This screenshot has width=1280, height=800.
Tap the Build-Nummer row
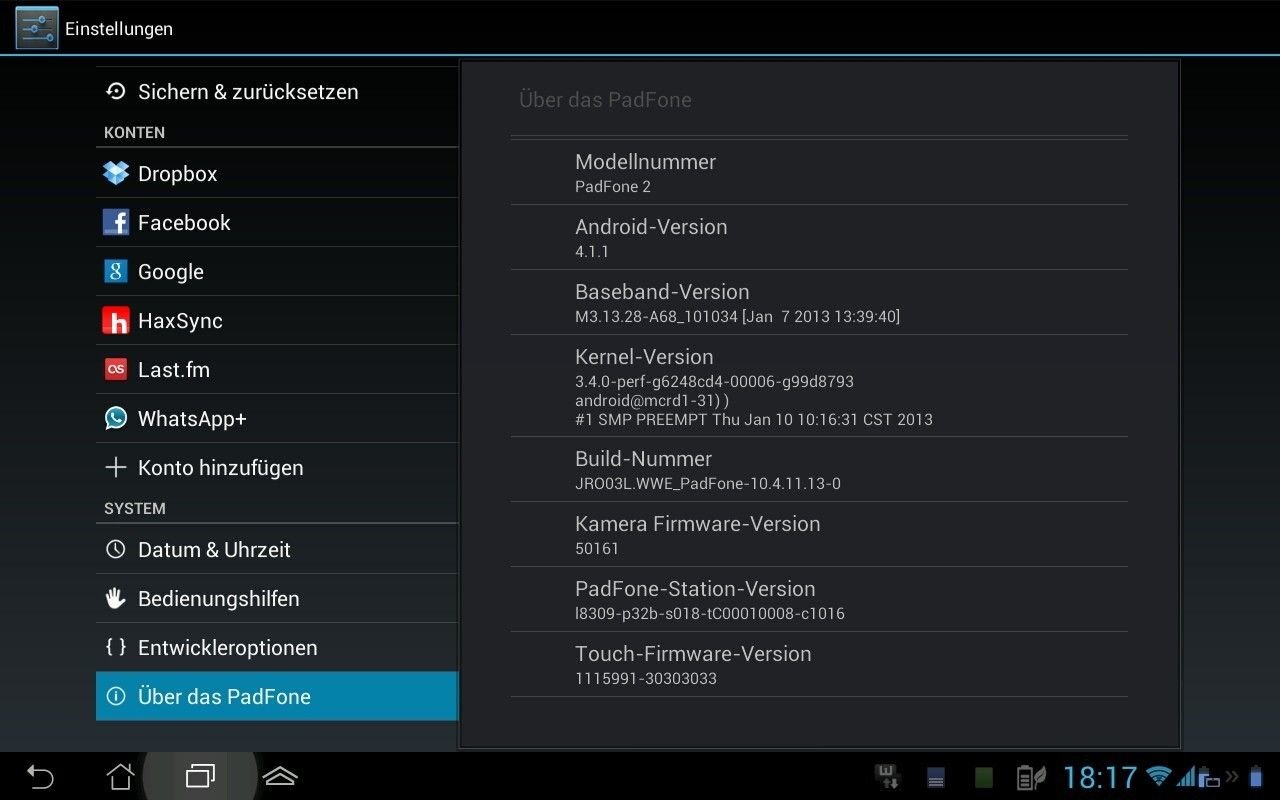point(819,469)
